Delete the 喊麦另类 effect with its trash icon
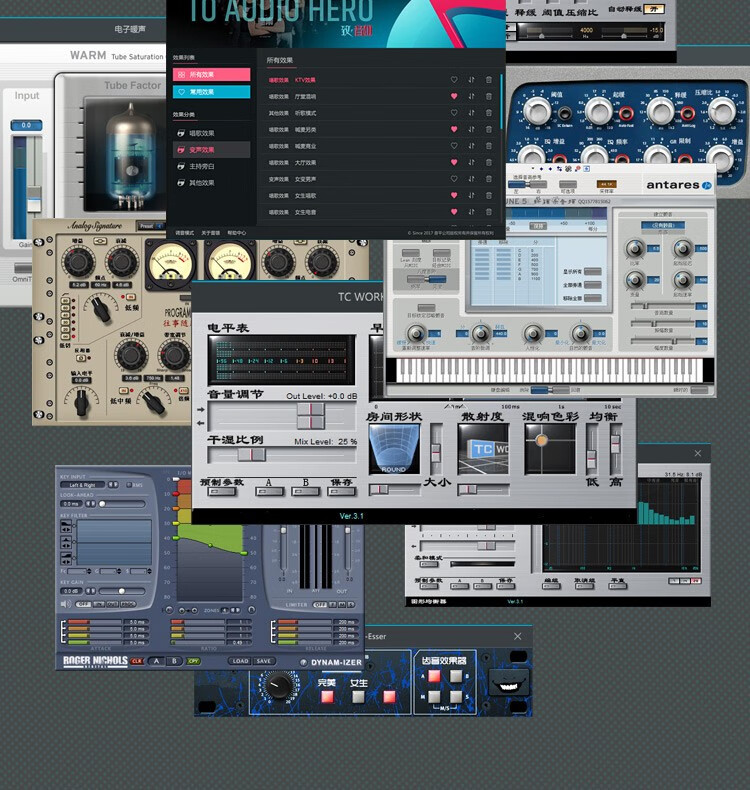 (x=489, y=129)
